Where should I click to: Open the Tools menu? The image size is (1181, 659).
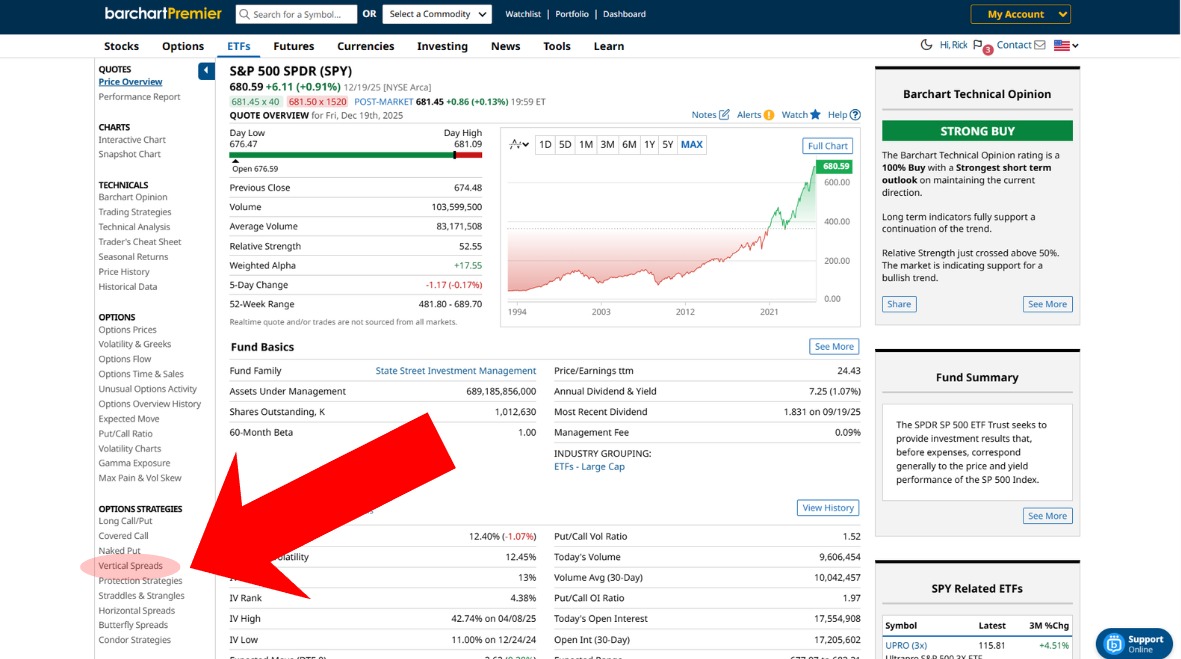[557, 46]
